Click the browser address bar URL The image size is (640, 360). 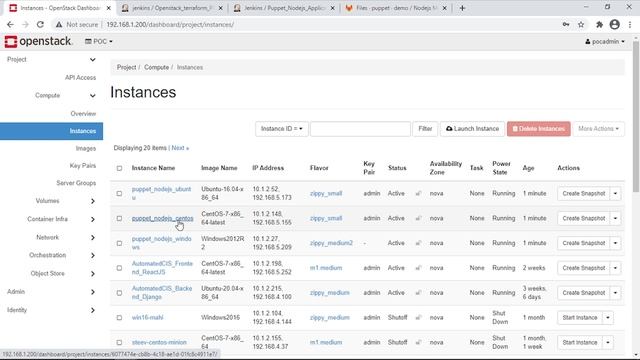pos(170,24)
